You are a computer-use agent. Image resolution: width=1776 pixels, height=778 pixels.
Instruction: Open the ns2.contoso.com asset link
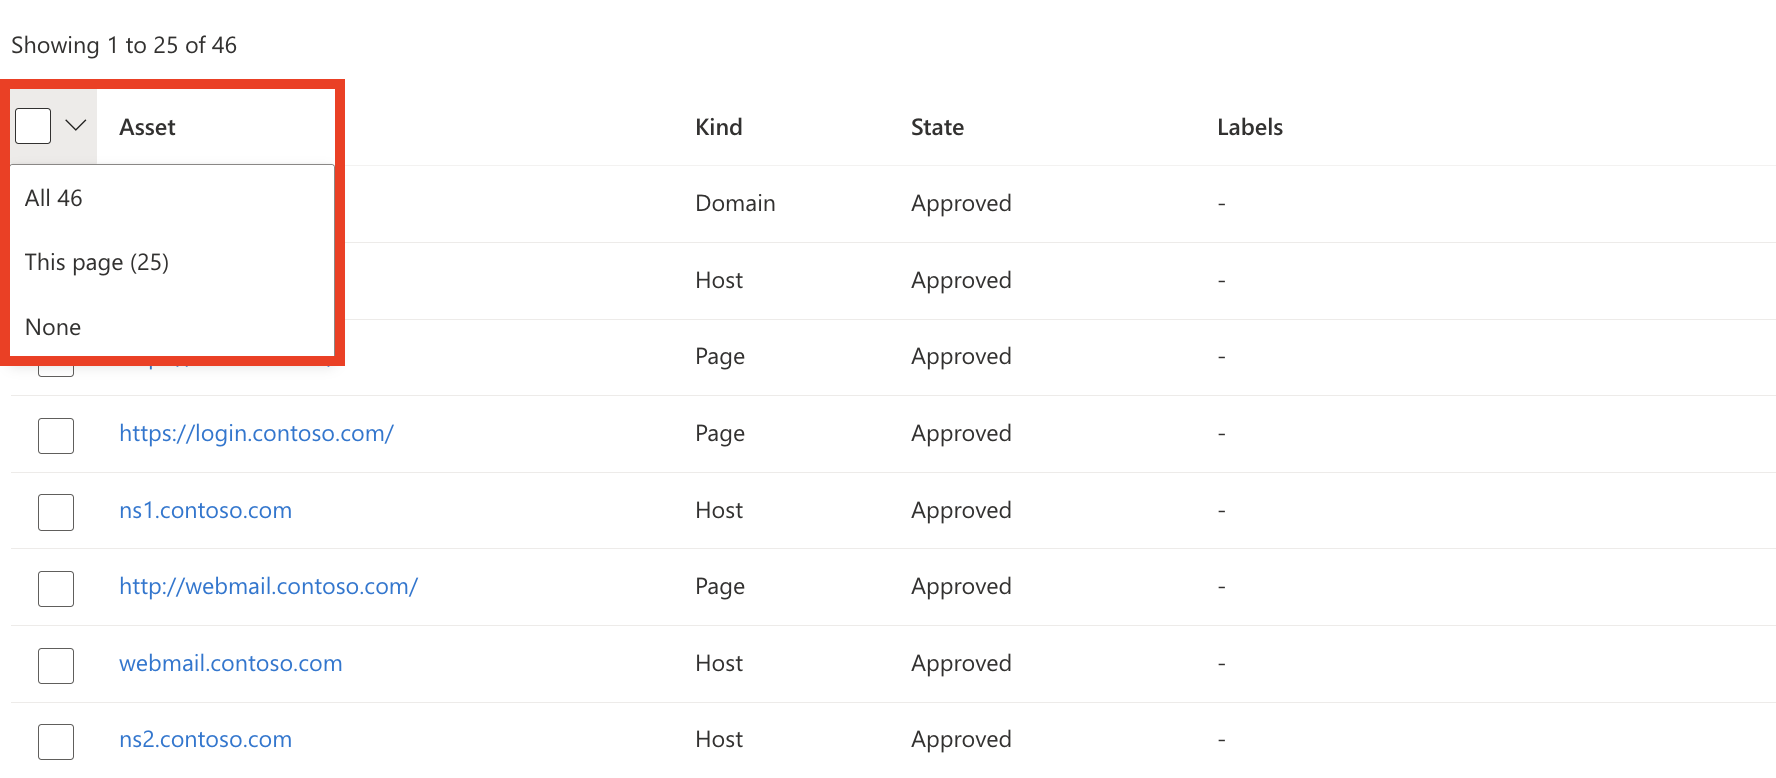tap(205, 739)
